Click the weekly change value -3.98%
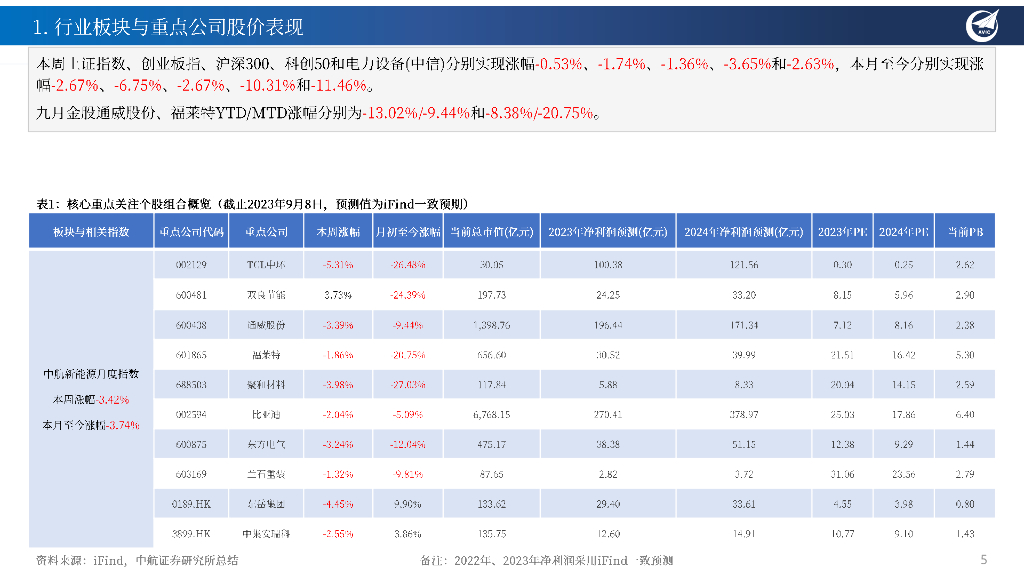The width and height of the screenshot is (1024, 576). (x=338, y=385)
